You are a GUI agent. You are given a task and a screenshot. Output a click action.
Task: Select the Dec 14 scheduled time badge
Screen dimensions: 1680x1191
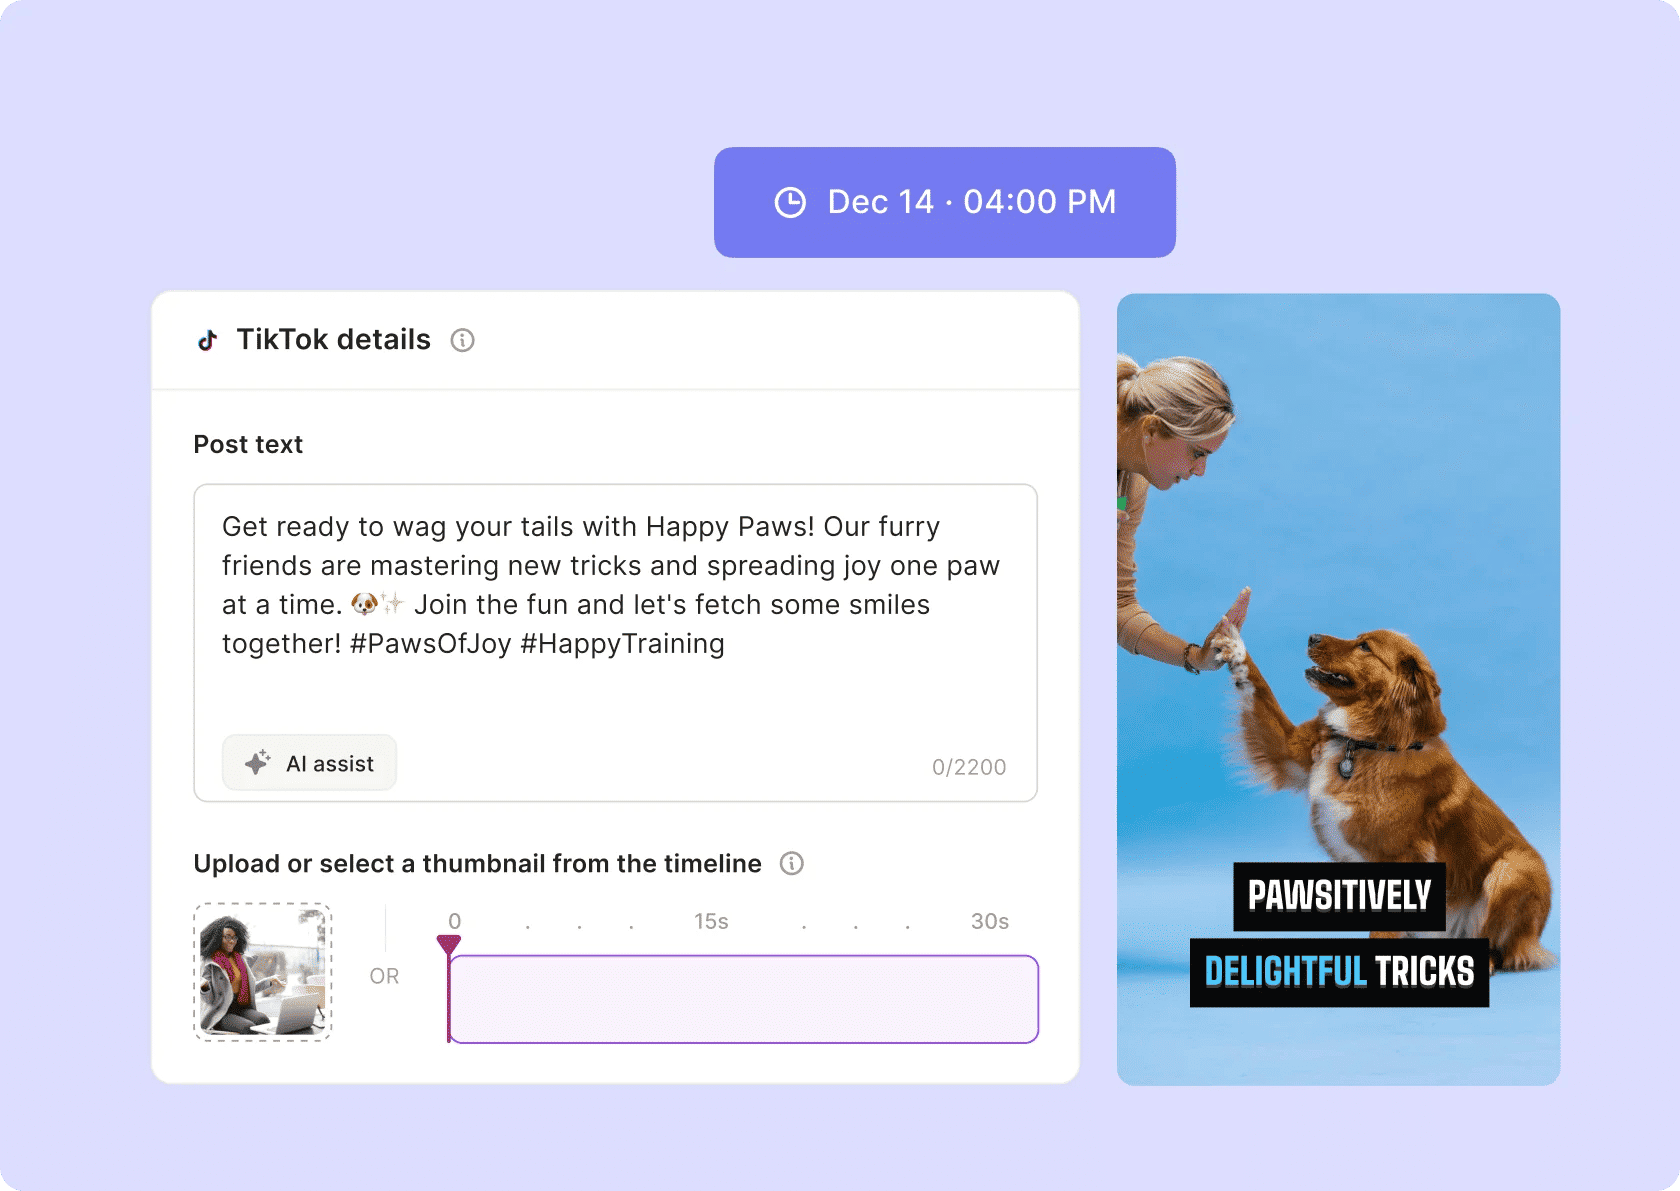pyautogui.click(x=944, y=202)
